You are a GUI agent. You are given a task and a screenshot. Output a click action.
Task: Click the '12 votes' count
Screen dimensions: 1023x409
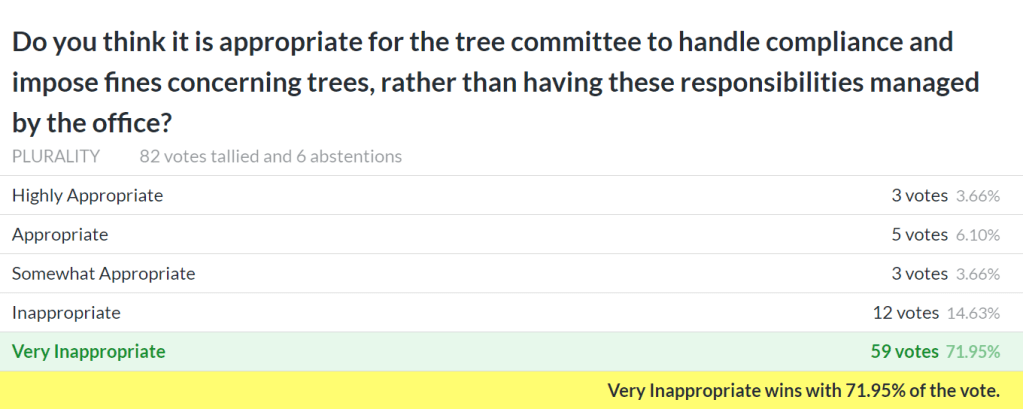pos(906,313)
